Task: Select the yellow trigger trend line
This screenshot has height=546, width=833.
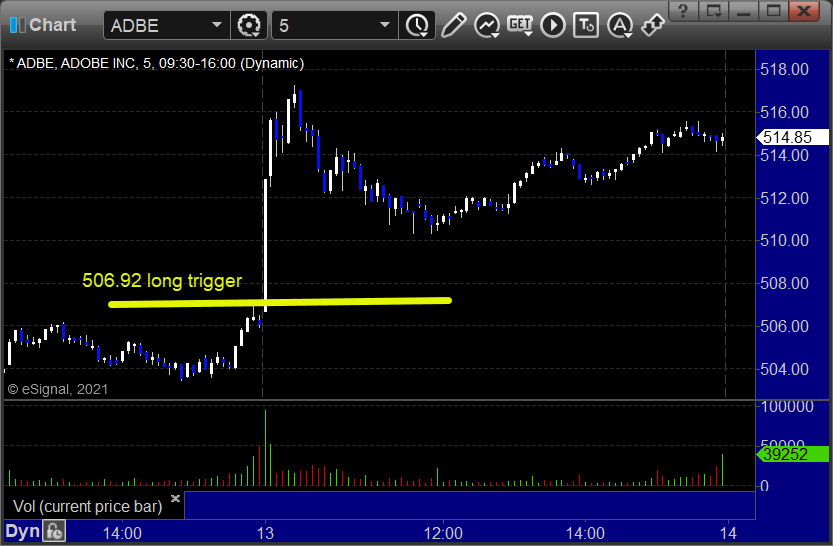Action: pos(280,302)
